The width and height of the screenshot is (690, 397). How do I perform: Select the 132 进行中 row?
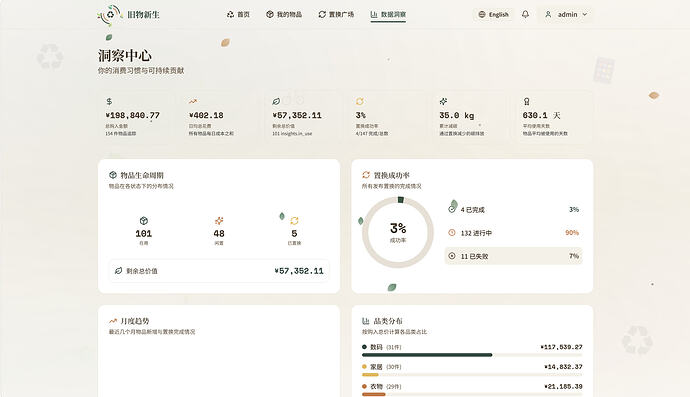pos(514,232)
